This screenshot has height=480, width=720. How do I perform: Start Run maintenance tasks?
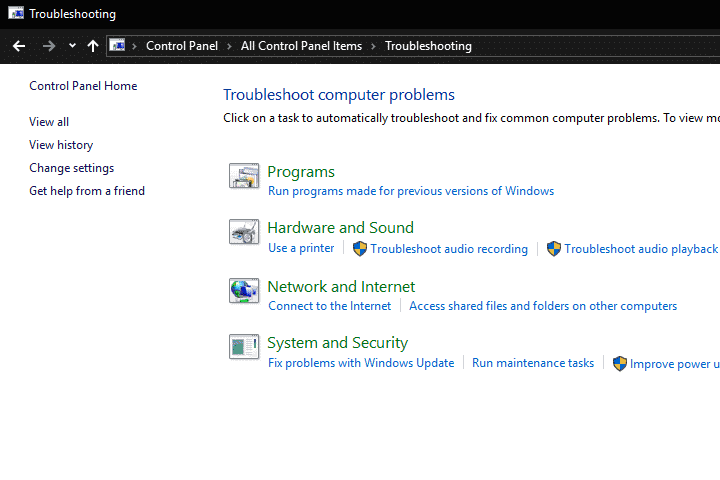pyautogui.click(x=533, y=363)
